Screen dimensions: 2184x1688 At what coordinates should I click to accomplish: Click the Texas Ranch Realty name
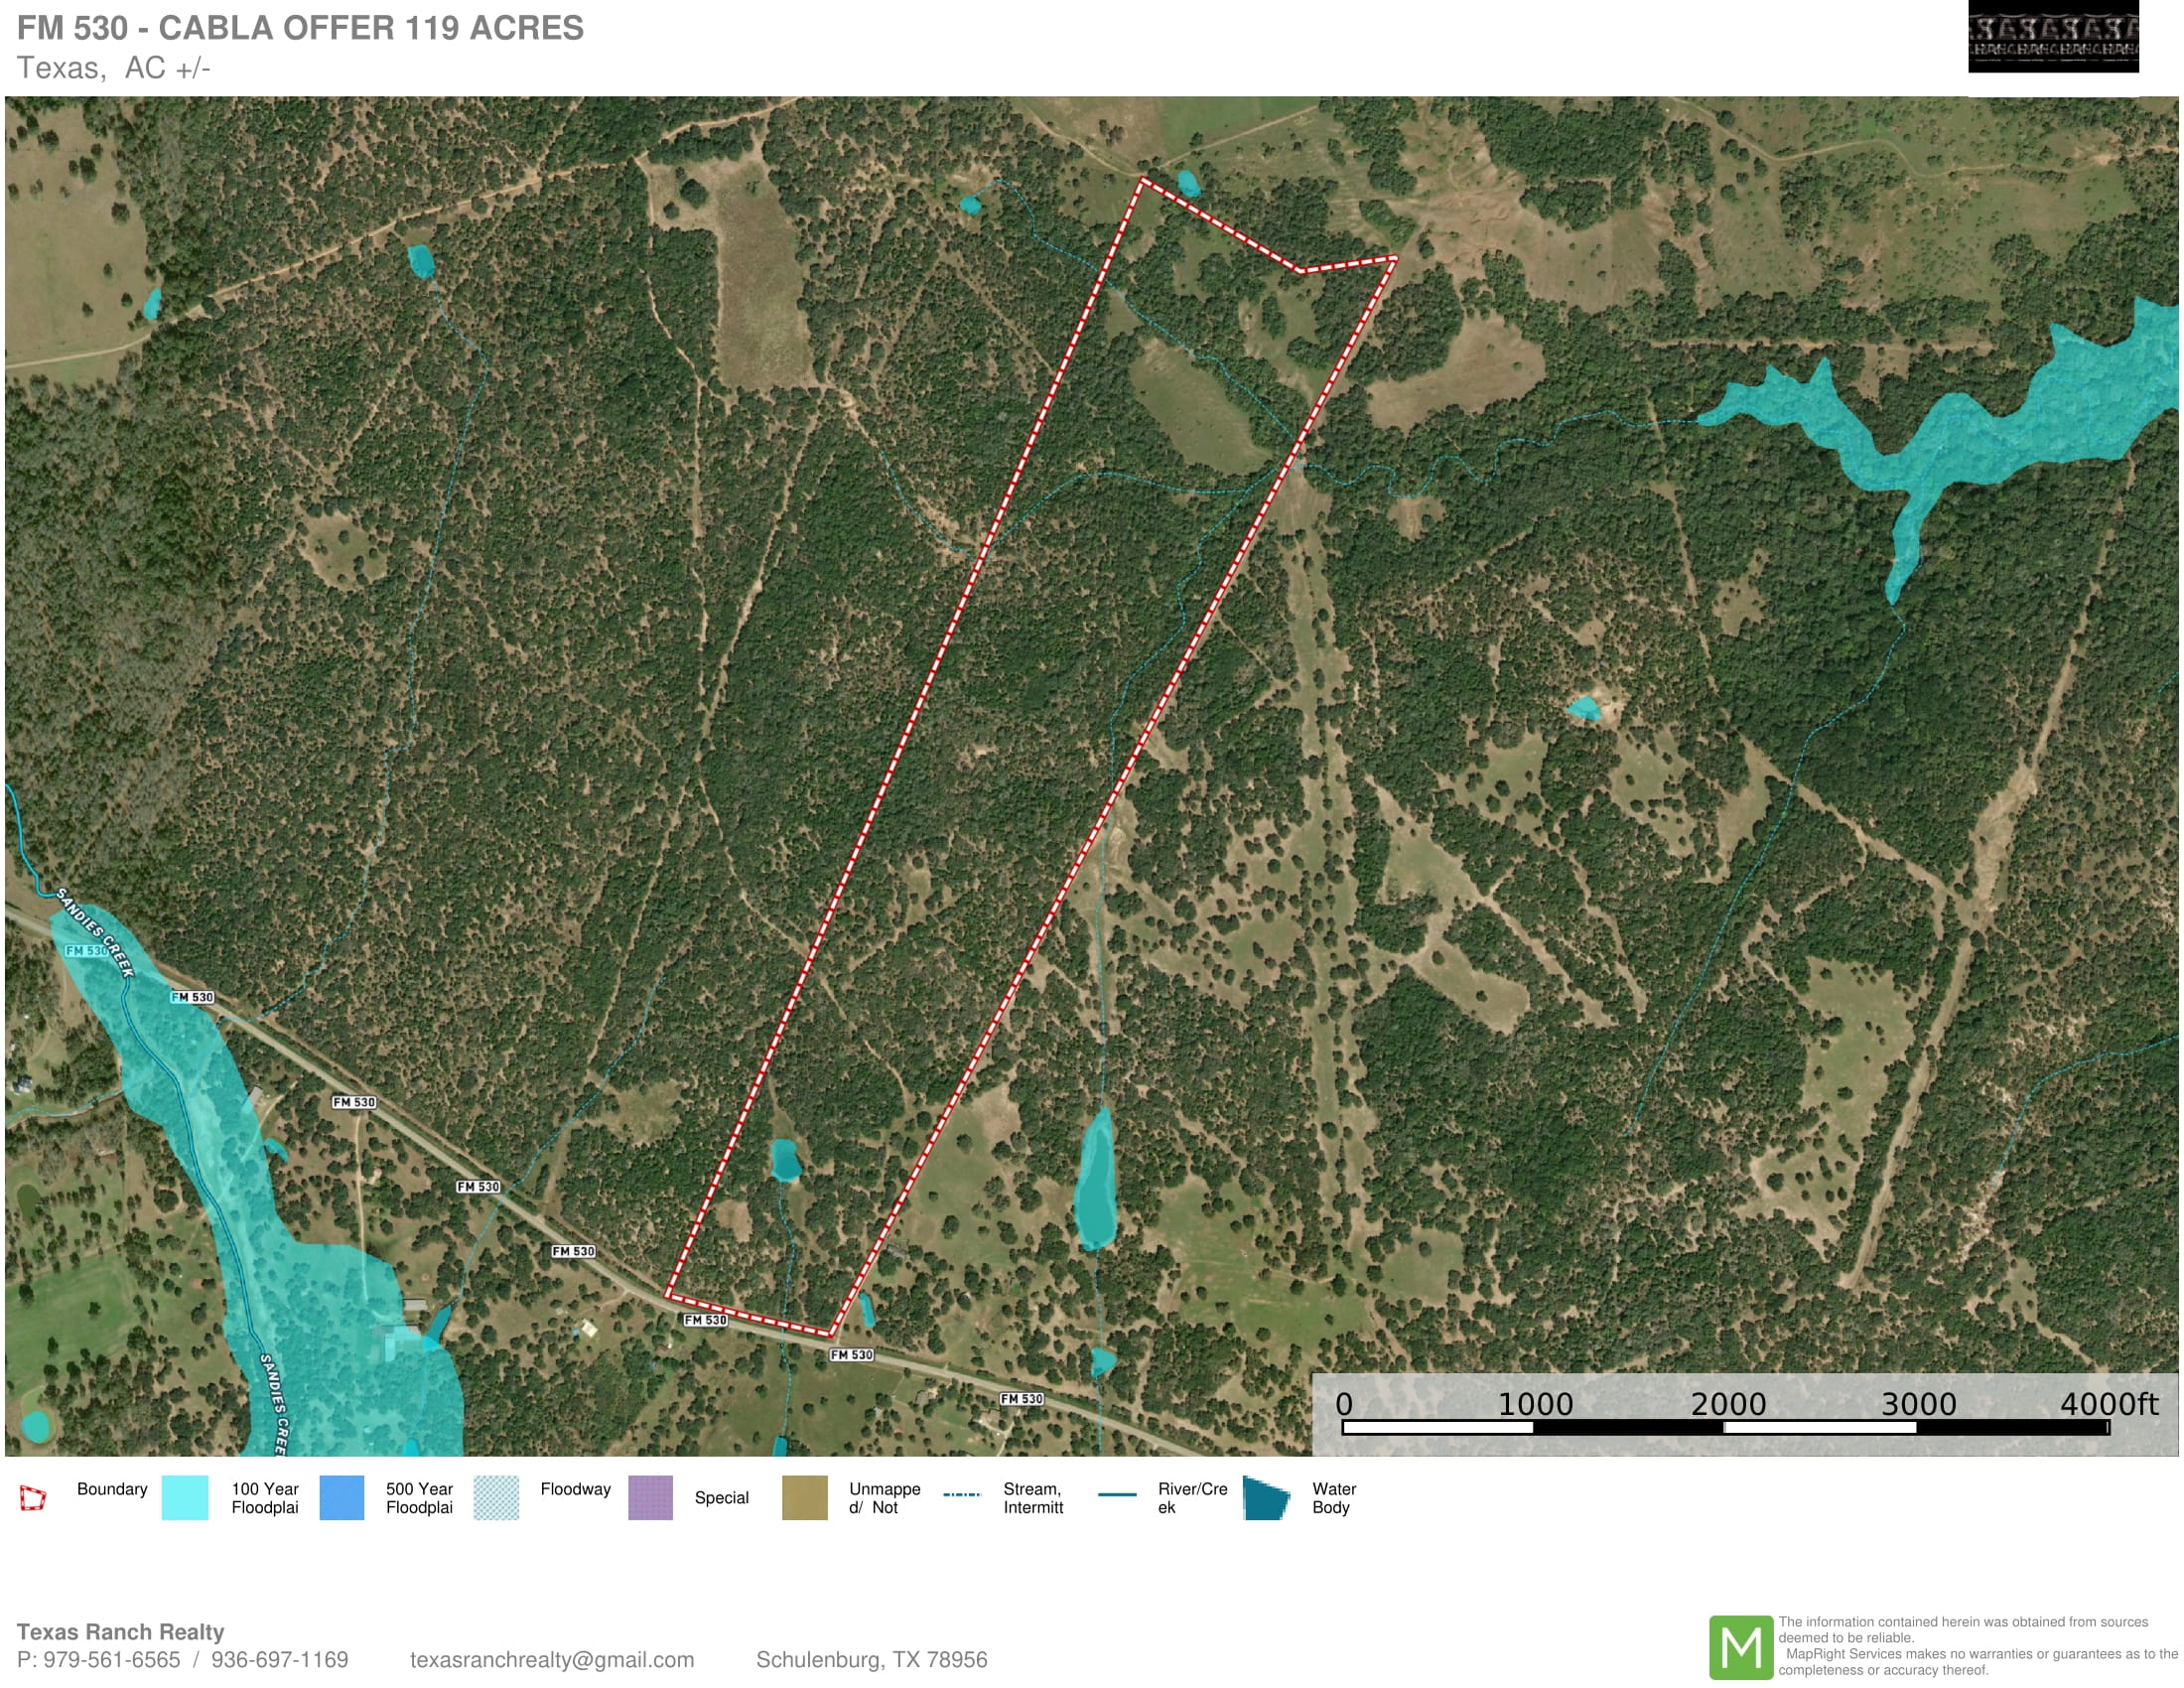pyautogui.click(x=120, y=1632)
